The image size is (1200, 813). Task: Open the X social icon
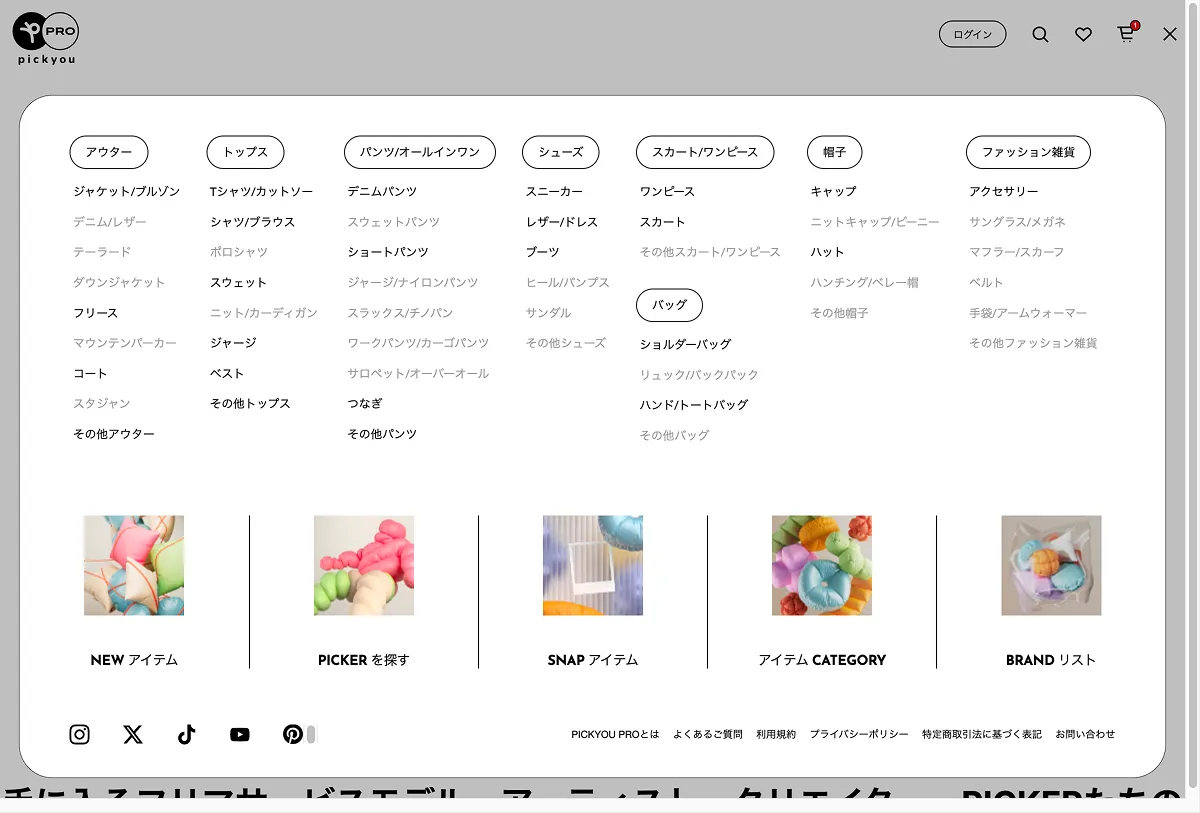[x=133, y=735]
